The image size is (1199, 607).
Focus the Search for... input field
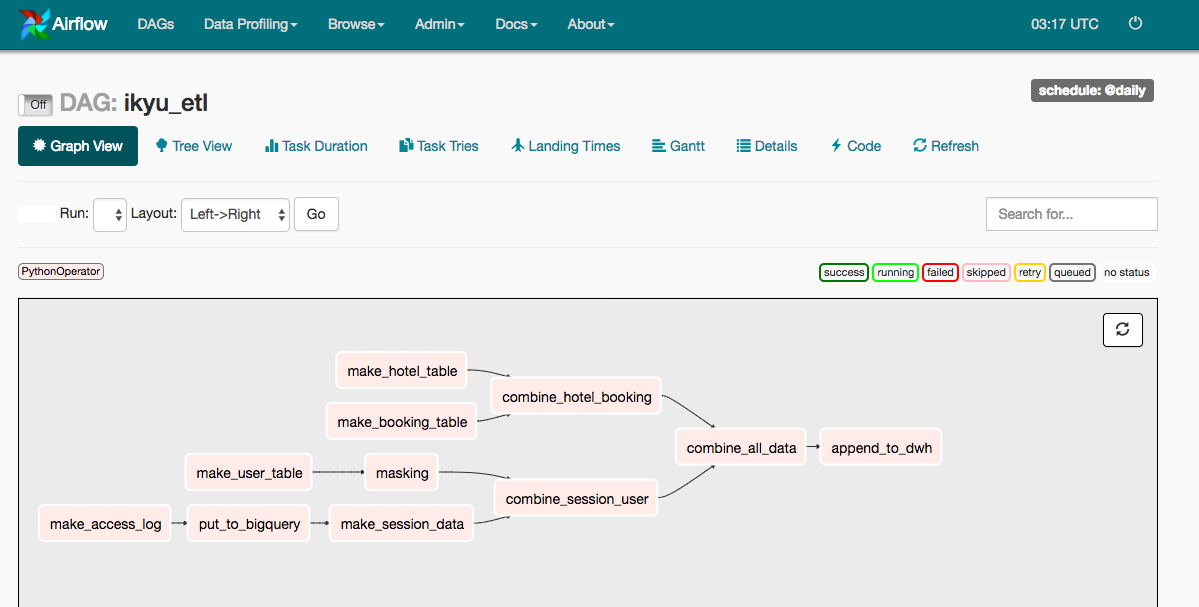(1071, 214)
